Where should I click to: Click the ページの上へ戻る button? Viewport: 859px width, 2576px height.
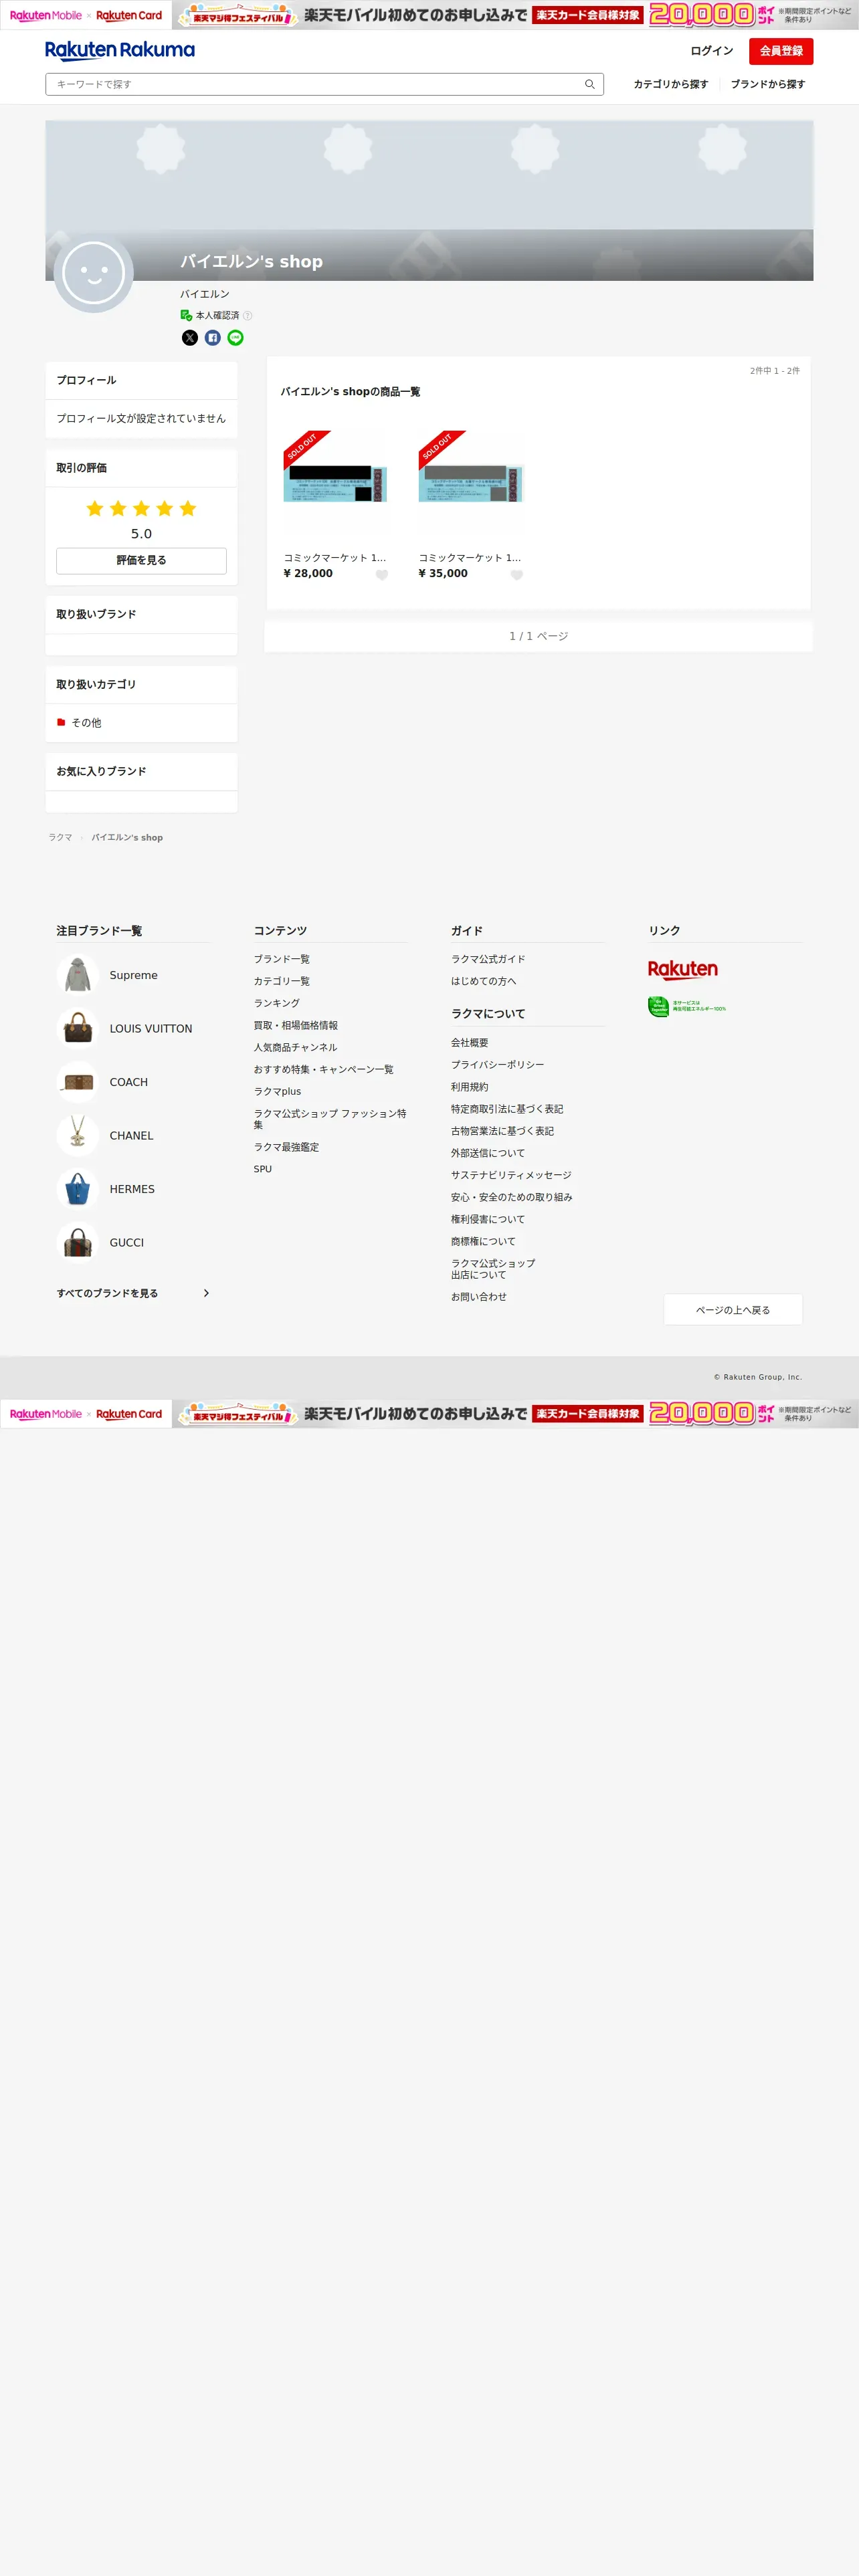pos(733,1310)
